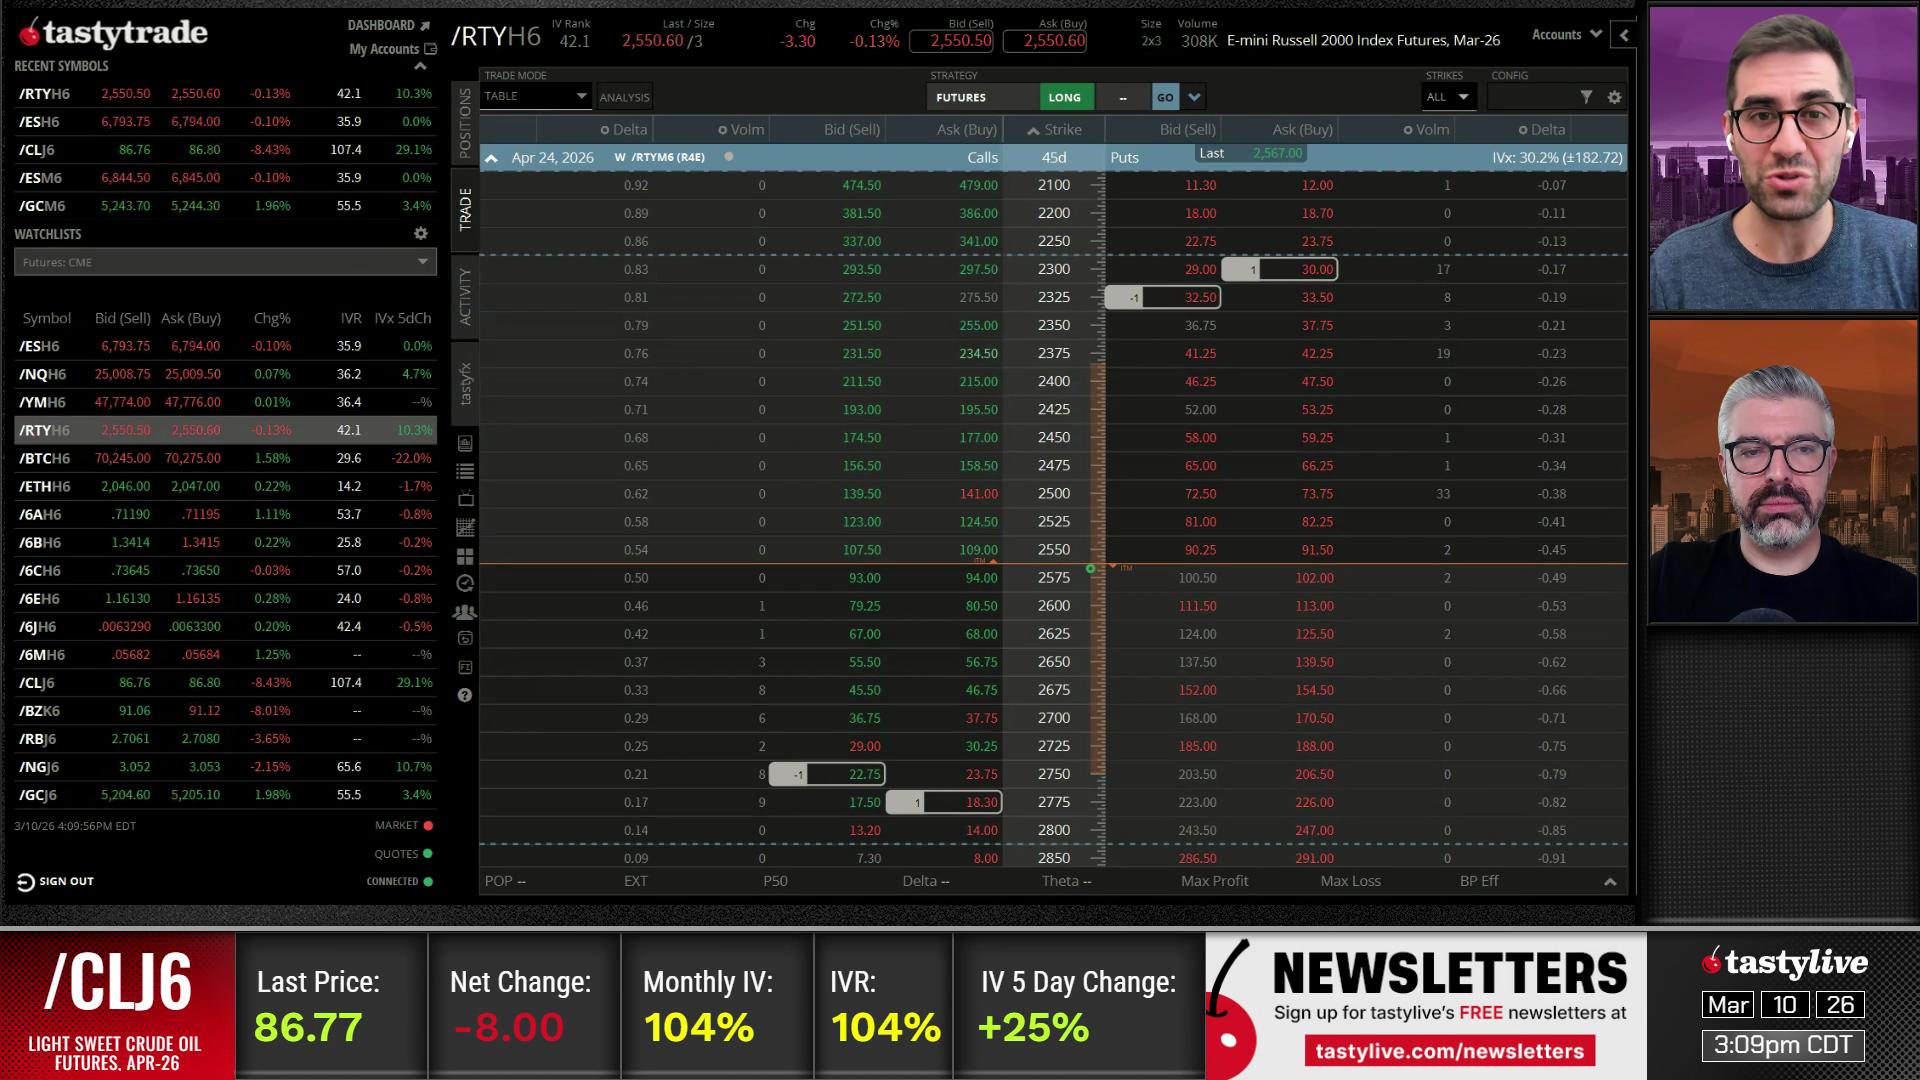Open the watchlist list icon in sidebar
The height and width of the screenshot is (1080, 1920).
pos(465,471)
